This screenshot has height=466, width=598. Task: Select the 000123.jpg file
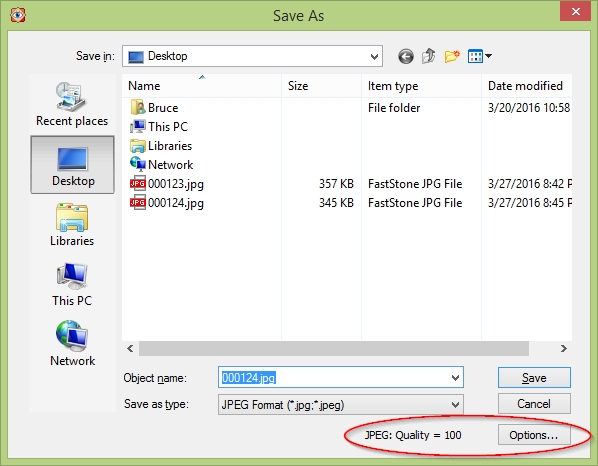point(167,184)
